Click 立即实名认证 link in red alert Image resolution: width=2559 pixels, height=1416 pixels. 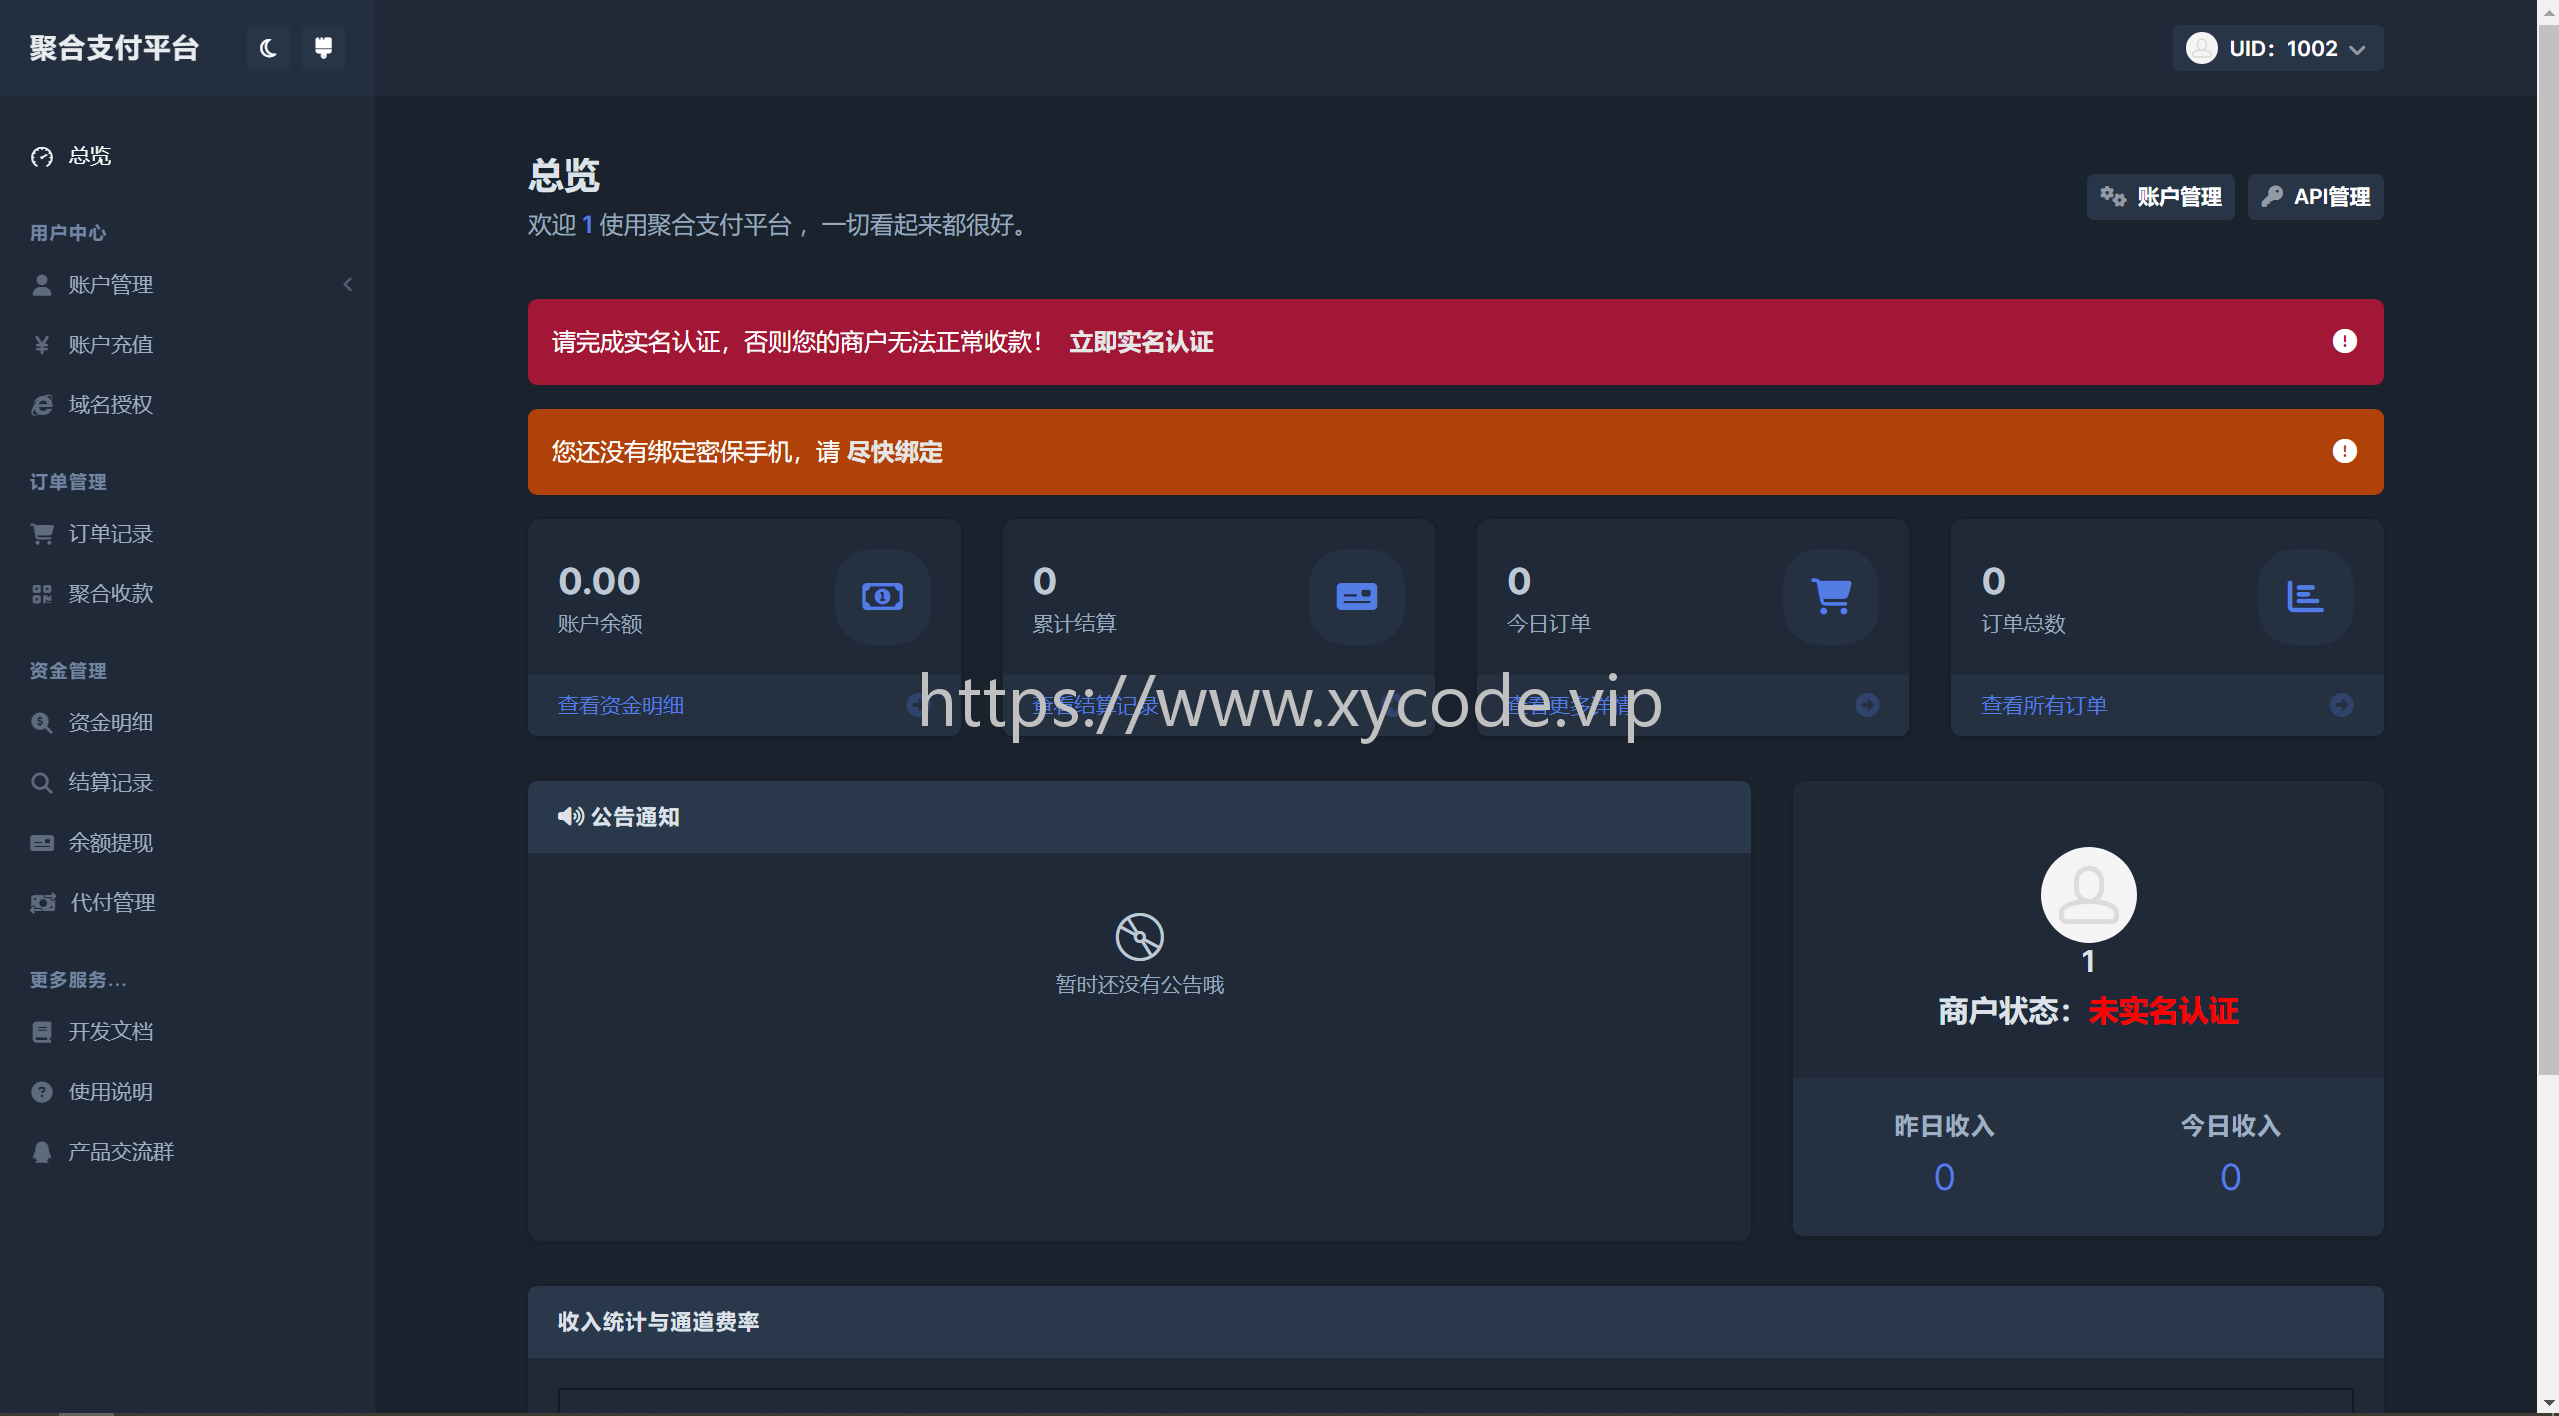[1141, 342]
